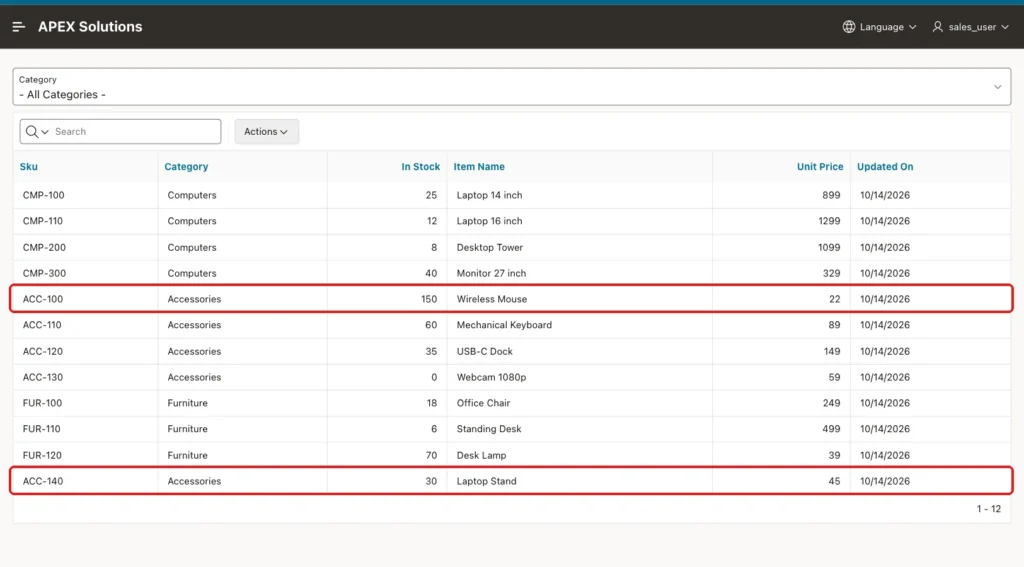Click the Accessories category in USB-C Dock row
Image resolution: width=1024 pixels, height=567 pixels.
pyautogui.click(x=194, y=351)
